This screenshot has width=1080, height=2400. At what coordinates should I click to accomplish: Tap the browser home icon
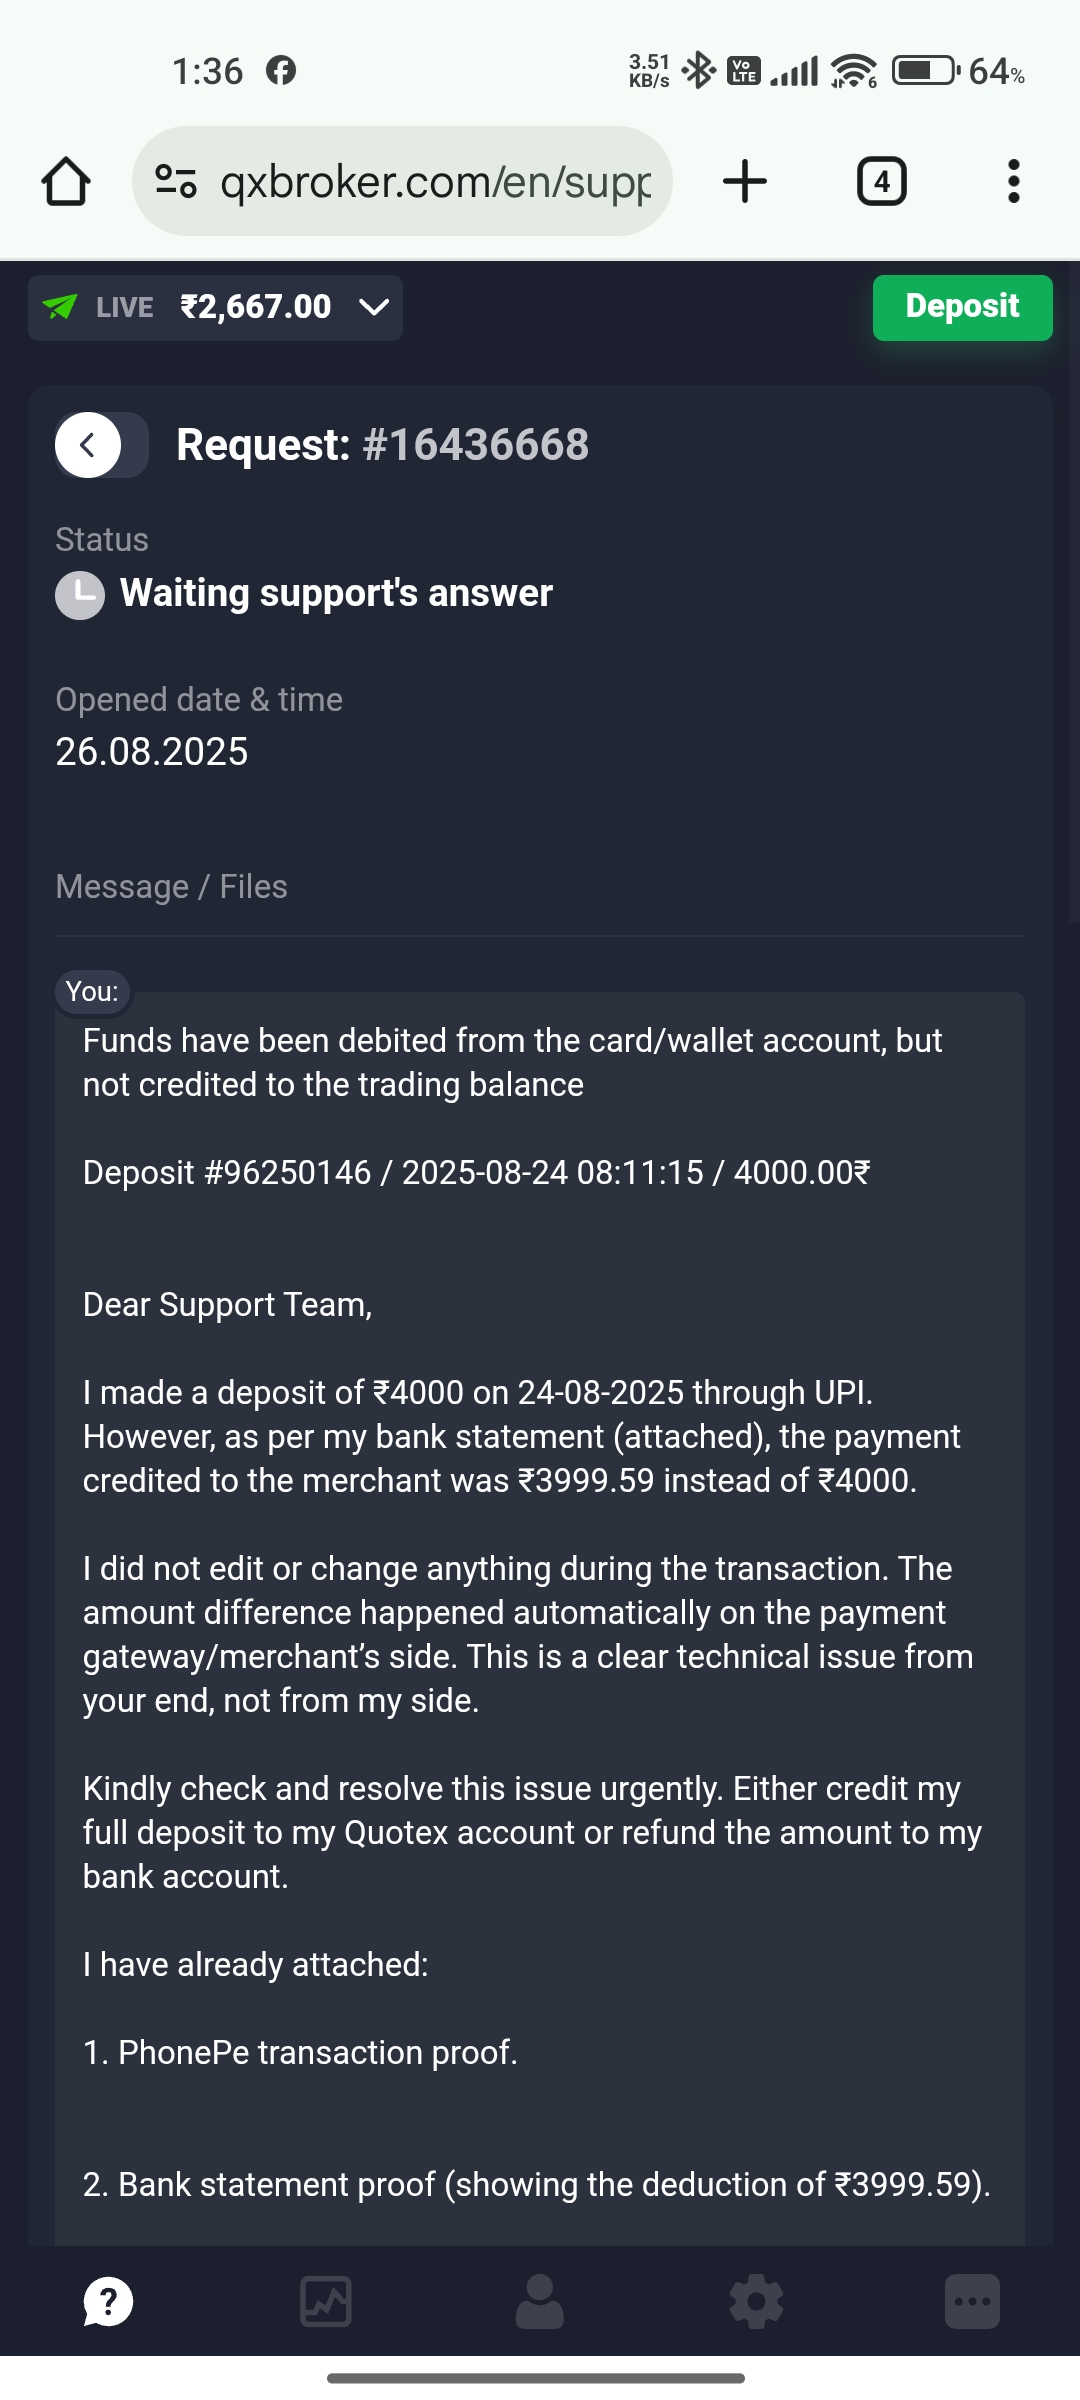coord(66,182)
